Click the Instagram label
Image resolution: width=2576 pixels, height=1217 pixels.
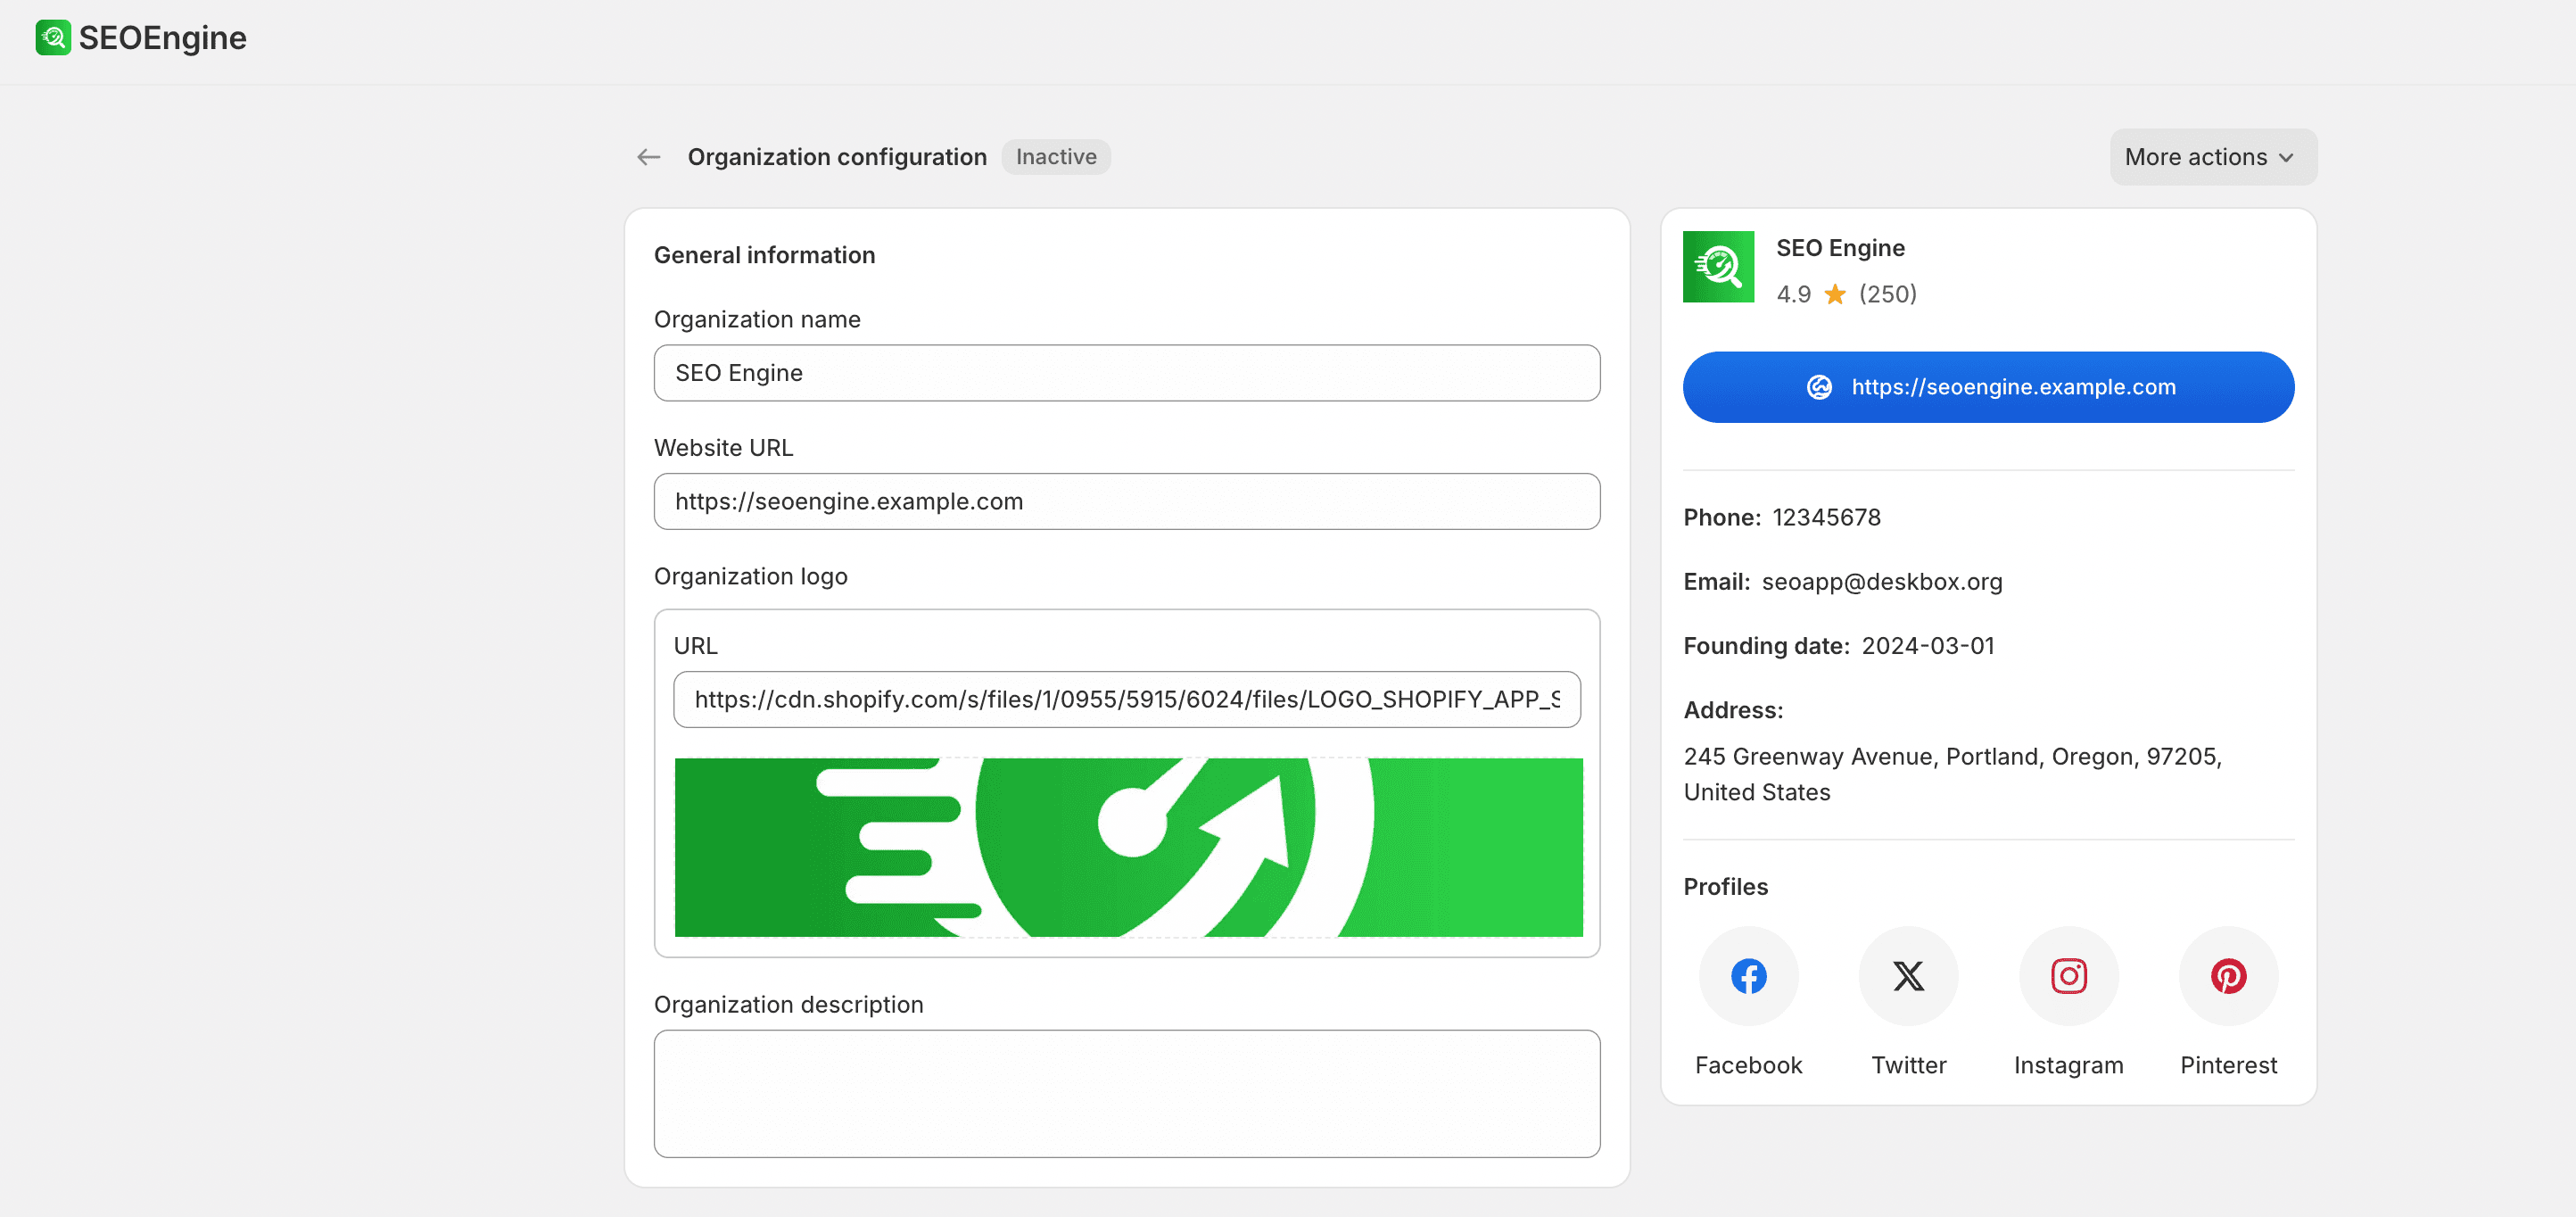2068,1065
